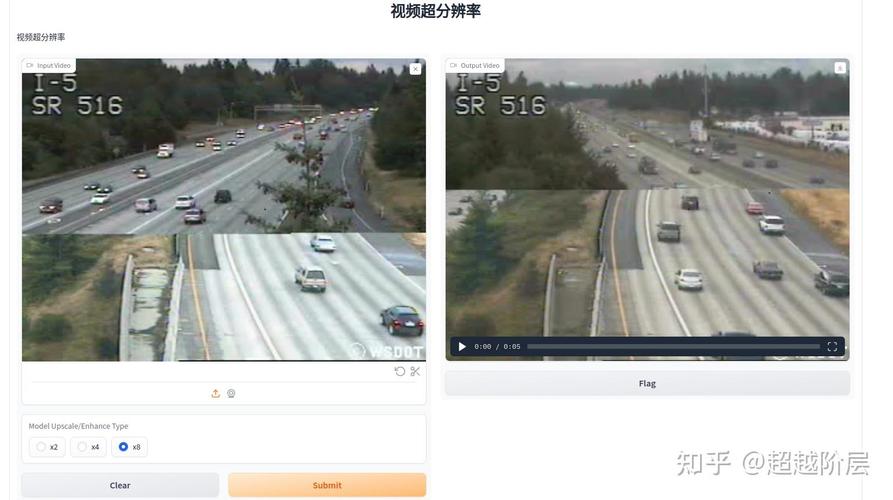The width and height of the screenshot is (893, 500).
Task: Select the x4 upscale option
Action: coord(88,447)
